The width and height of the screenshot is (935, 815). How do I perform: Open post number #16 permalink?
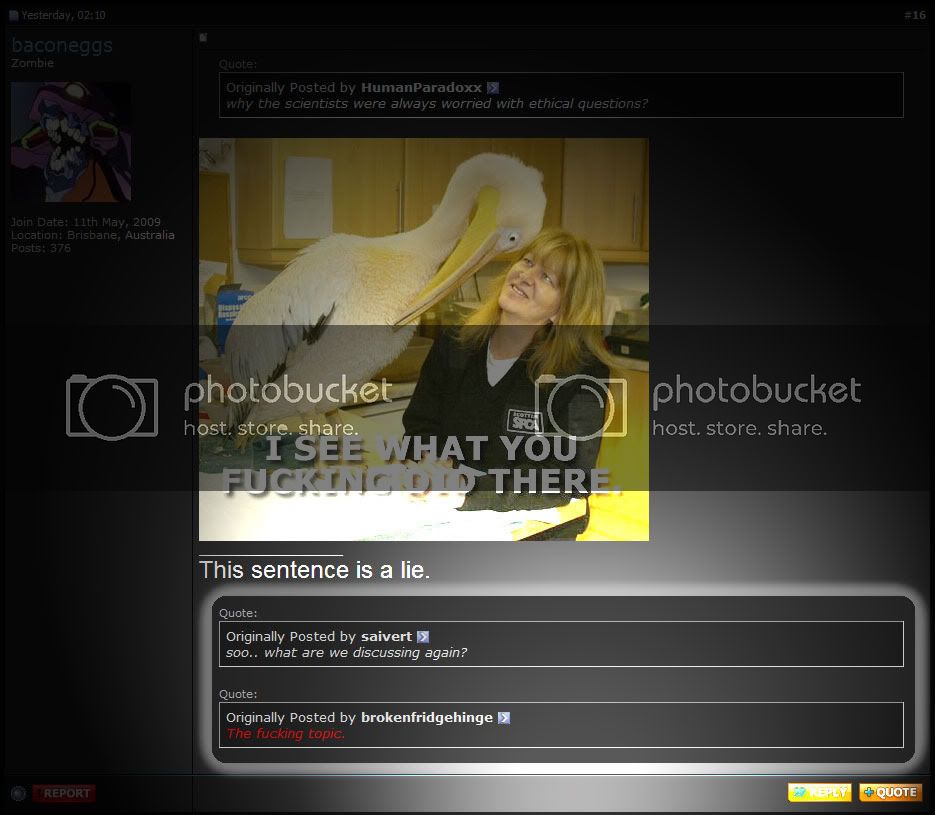(915, 16)
